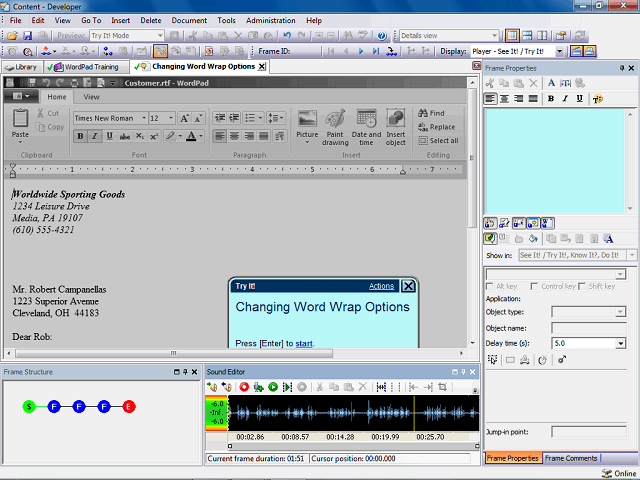Click the Help question mark icon

tap(382, 36)
